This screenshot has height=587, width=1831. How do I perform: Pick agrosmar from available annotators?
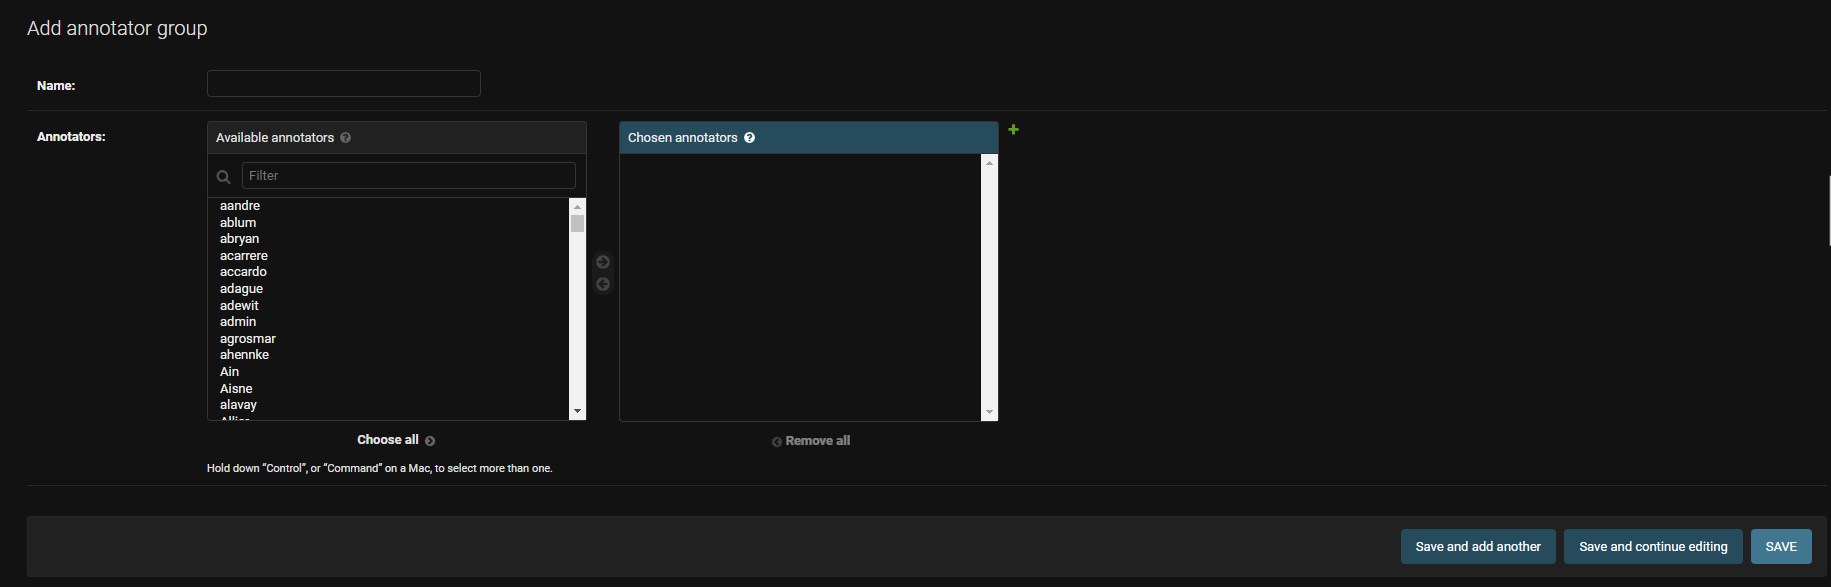(x=248, y=339)
